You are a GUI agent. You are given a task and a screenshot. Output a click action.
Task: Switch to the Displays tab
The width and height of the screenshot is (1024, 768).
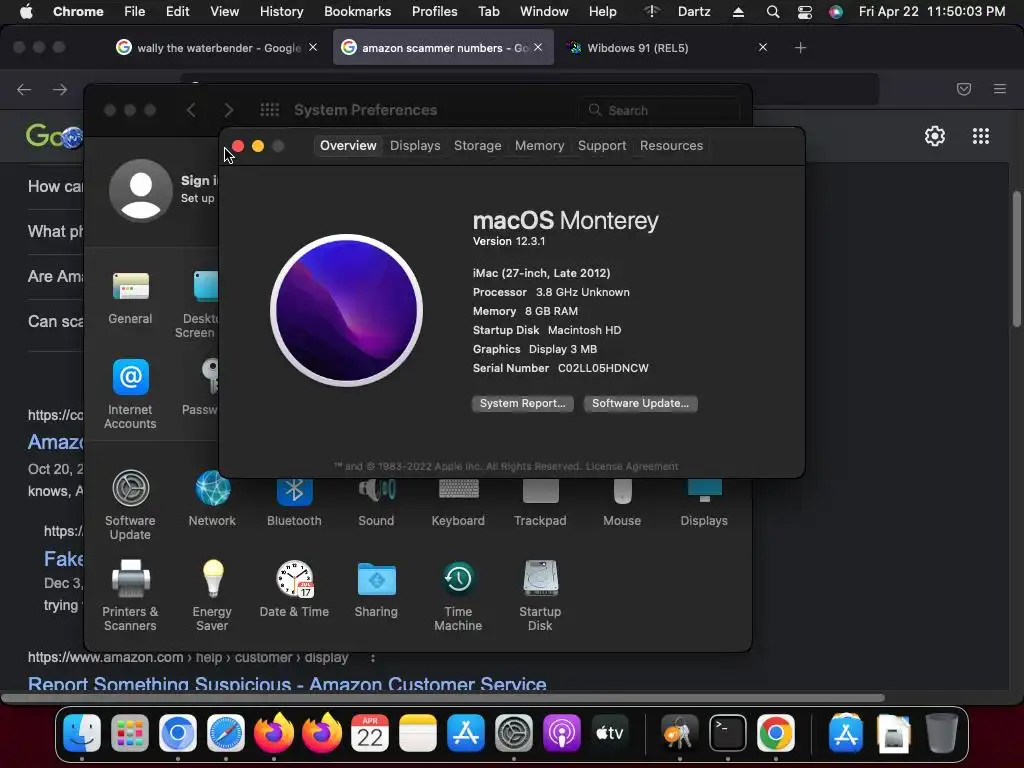tap(415, 146)
